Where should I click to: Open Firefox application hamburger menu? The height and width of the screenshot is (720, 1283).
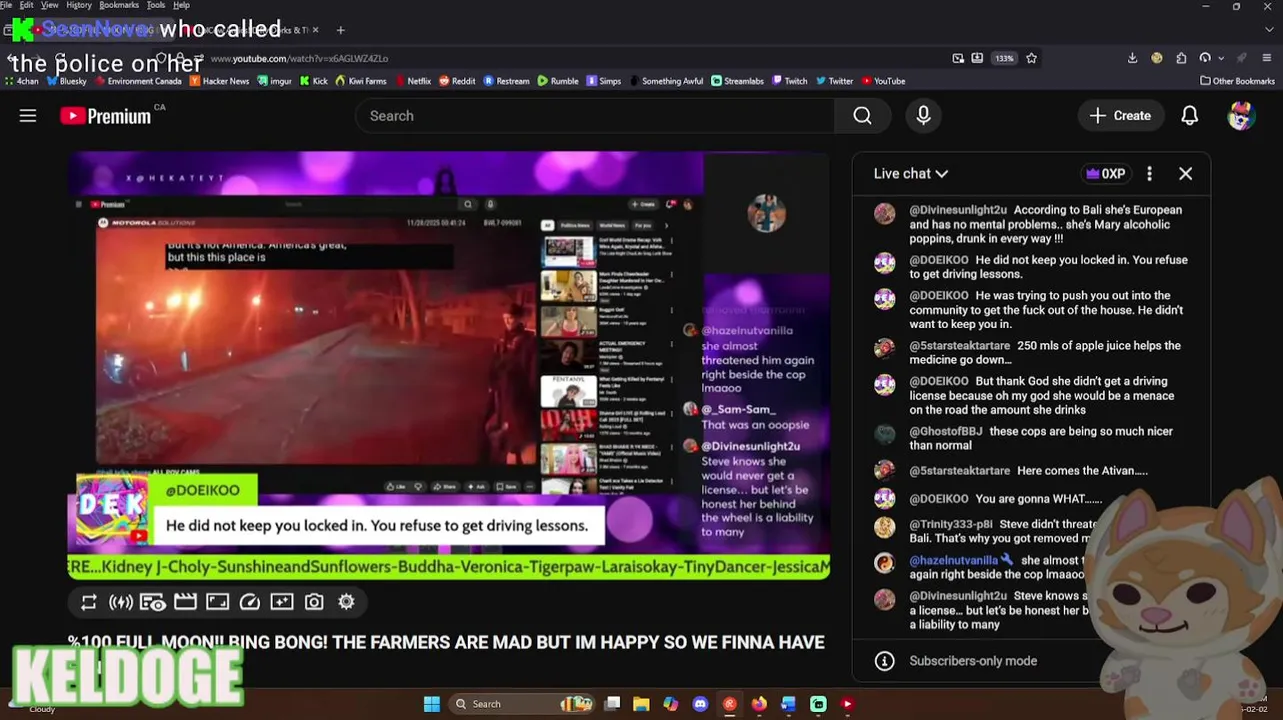[x=1267, y=58]
